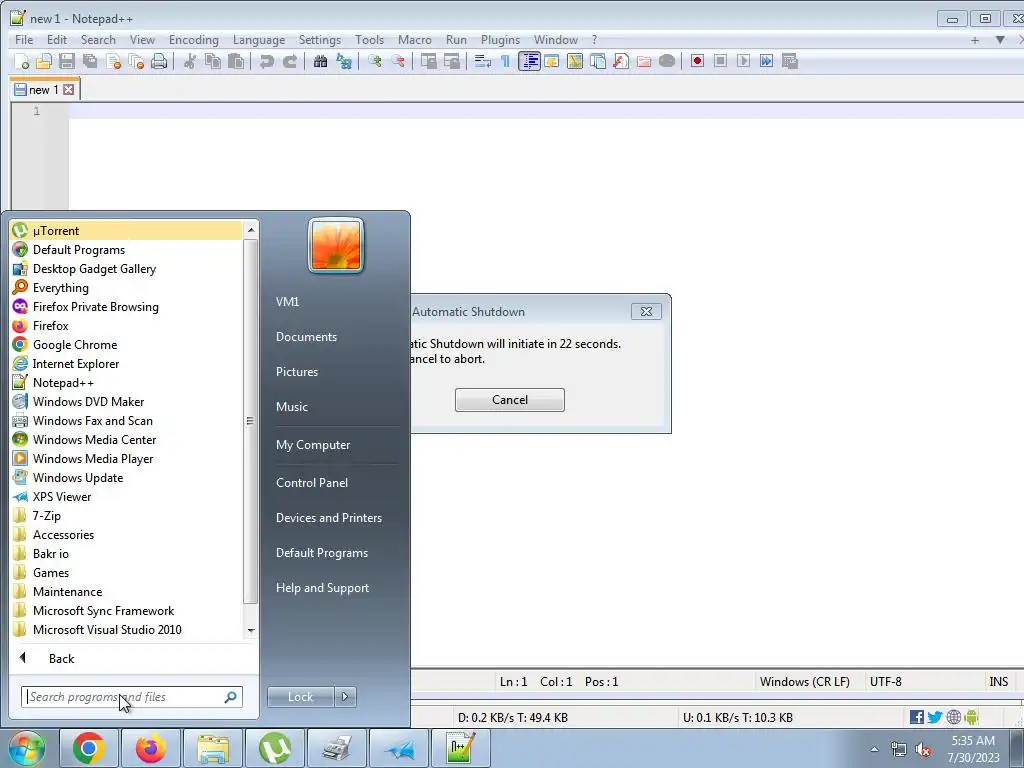This screenshot has width=1024, height=768.
Task: Click the Folder as Workspace toolbar icon
Action: pos(644,61)
